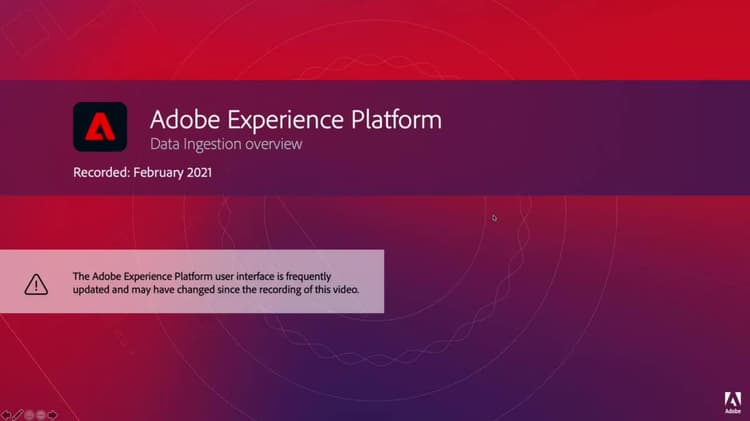Click the word "Adobe" in the slide title

pyautogui.click(x=185, y=120)
